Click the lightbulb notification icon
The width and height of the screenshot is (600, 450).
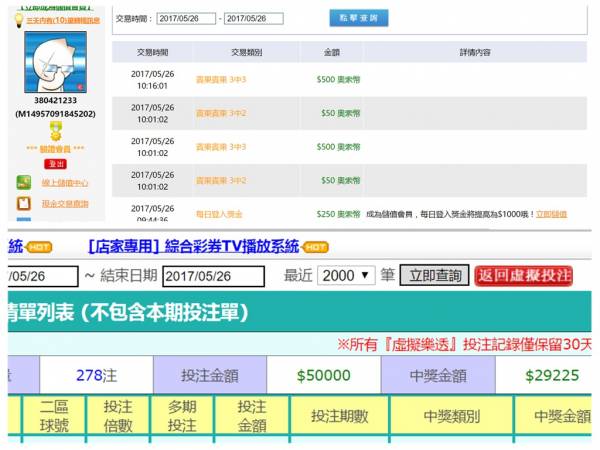click(19, 20)
